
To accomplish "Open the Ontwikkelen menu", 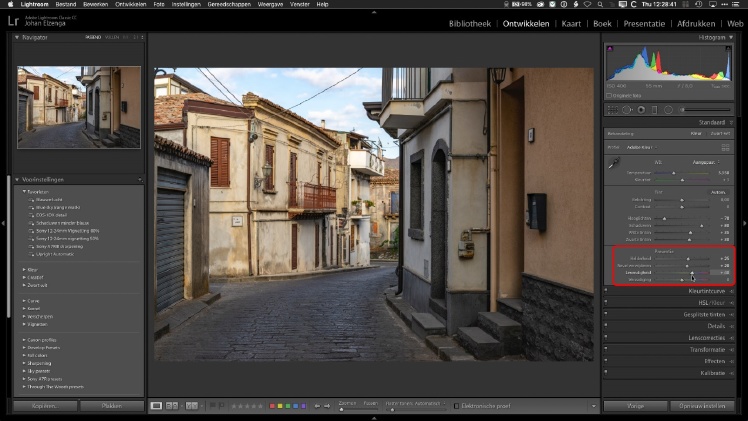I will click(130, 4).
